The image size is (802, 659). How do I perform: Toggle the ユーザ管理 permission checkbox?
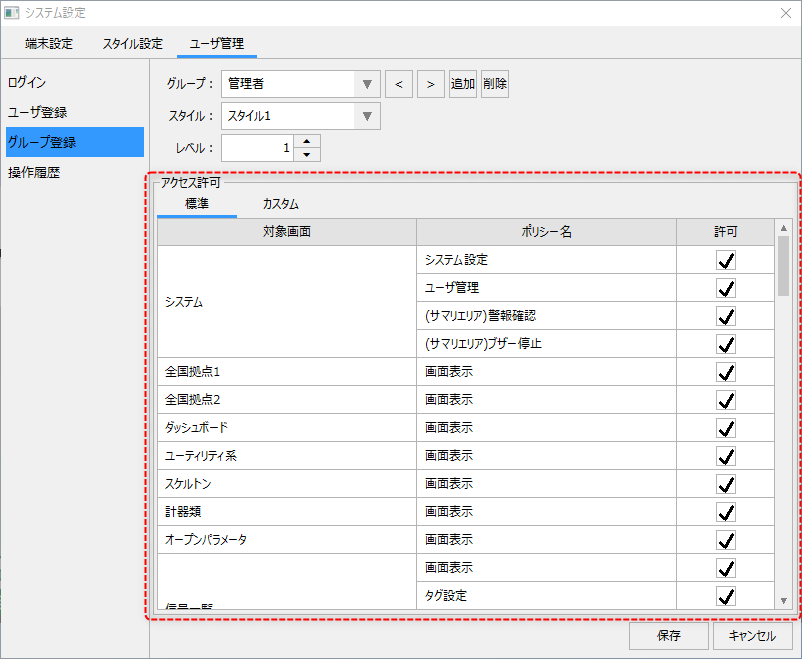726,288
